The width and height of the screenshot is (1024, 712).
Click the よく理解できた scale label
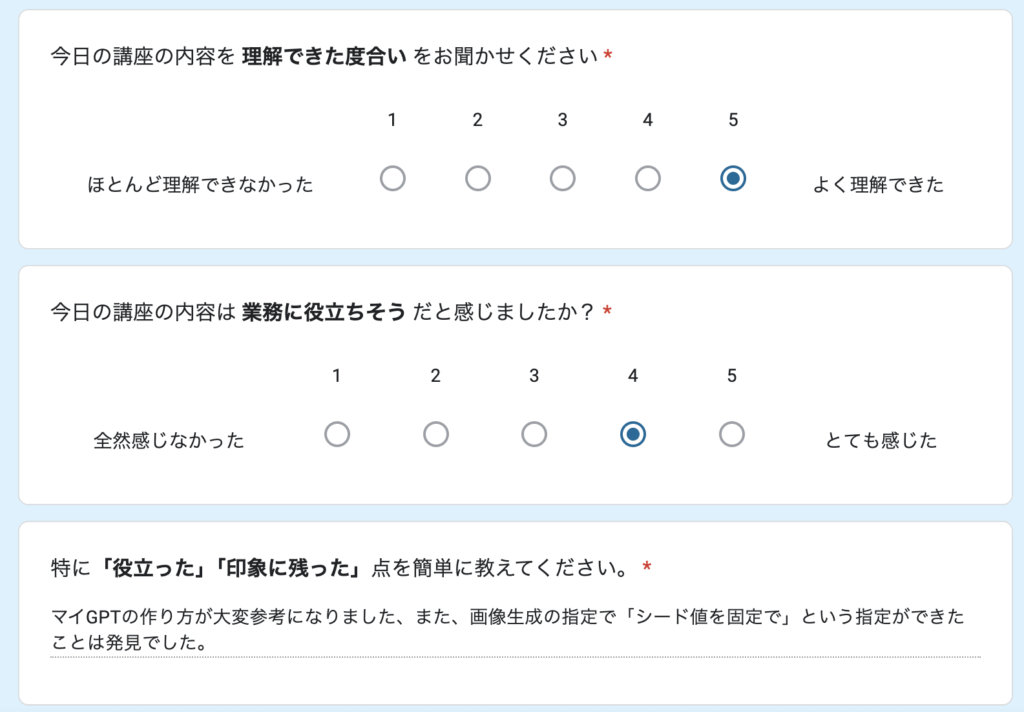coord(878,185)
